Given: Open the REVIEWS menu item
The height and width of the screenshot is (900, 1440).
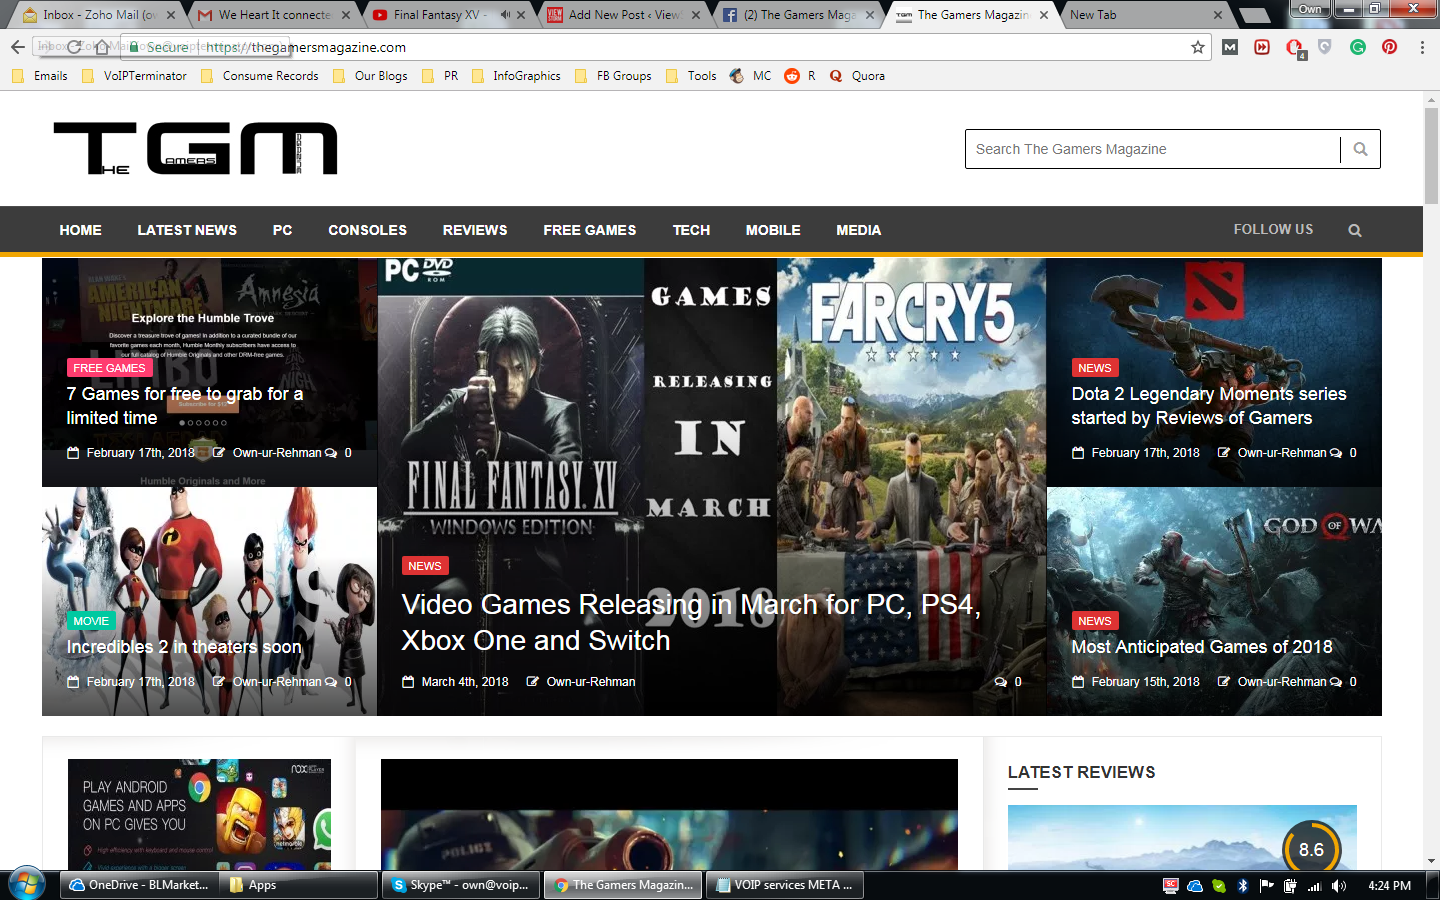Looking at the screenshot, I should (475, 230).
